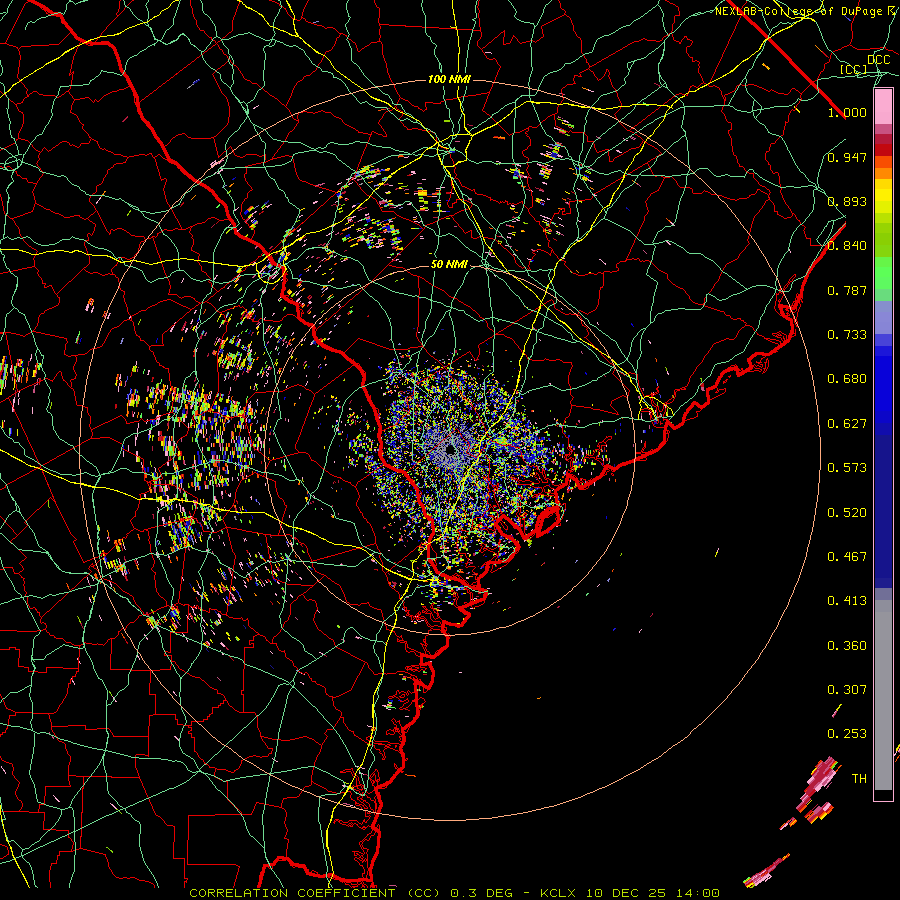Click the lavender segment of the color bar
The height and width of the screenshot is (900, 900).
coord(883,319)
